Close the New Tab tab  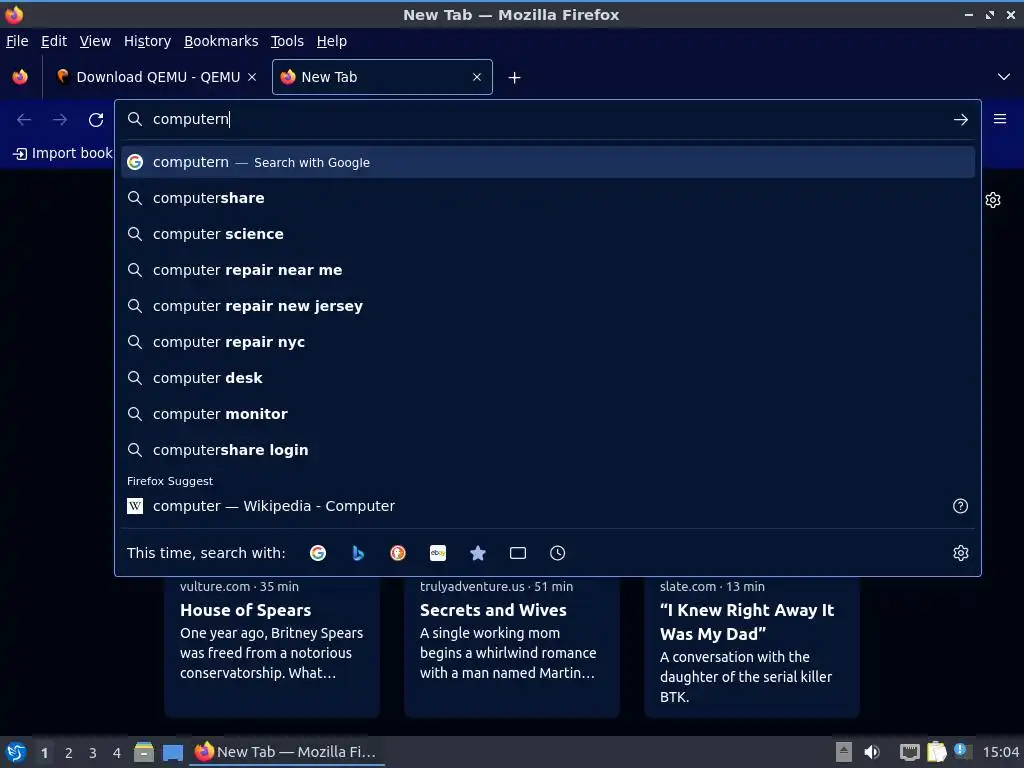tap(477, 77)
